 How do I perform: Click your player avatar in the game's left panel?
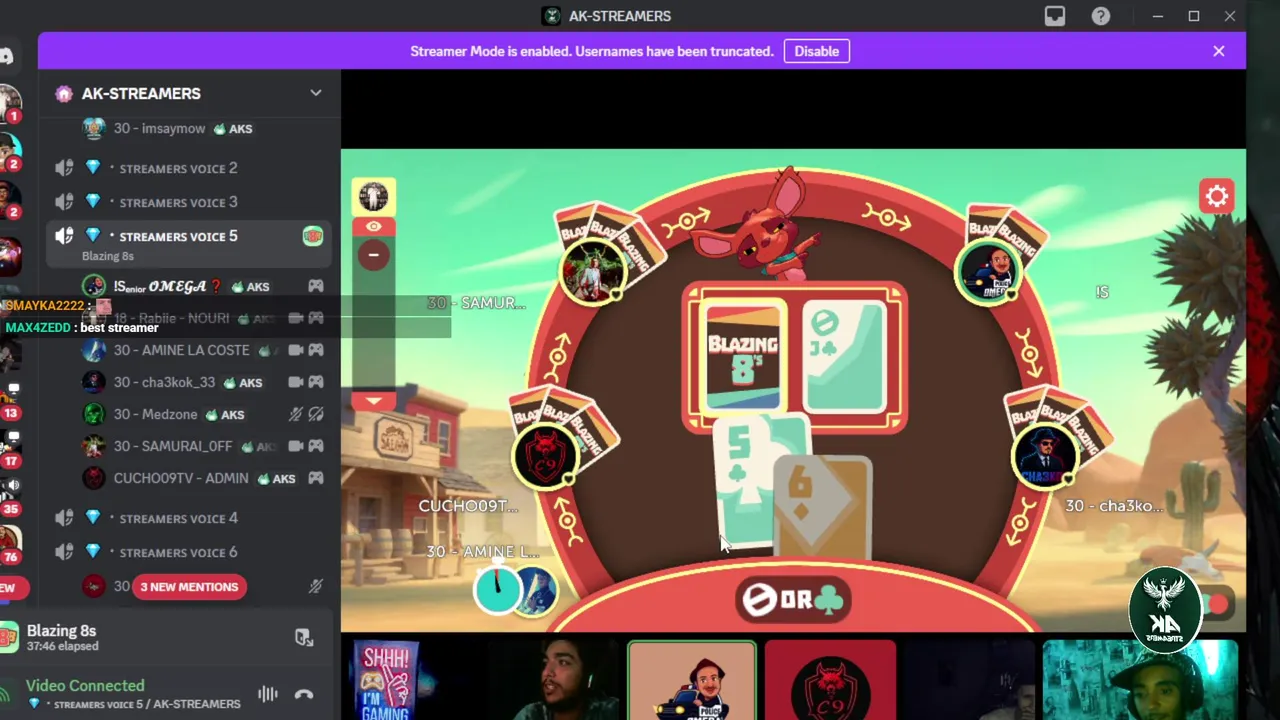[x=373, y=196]
